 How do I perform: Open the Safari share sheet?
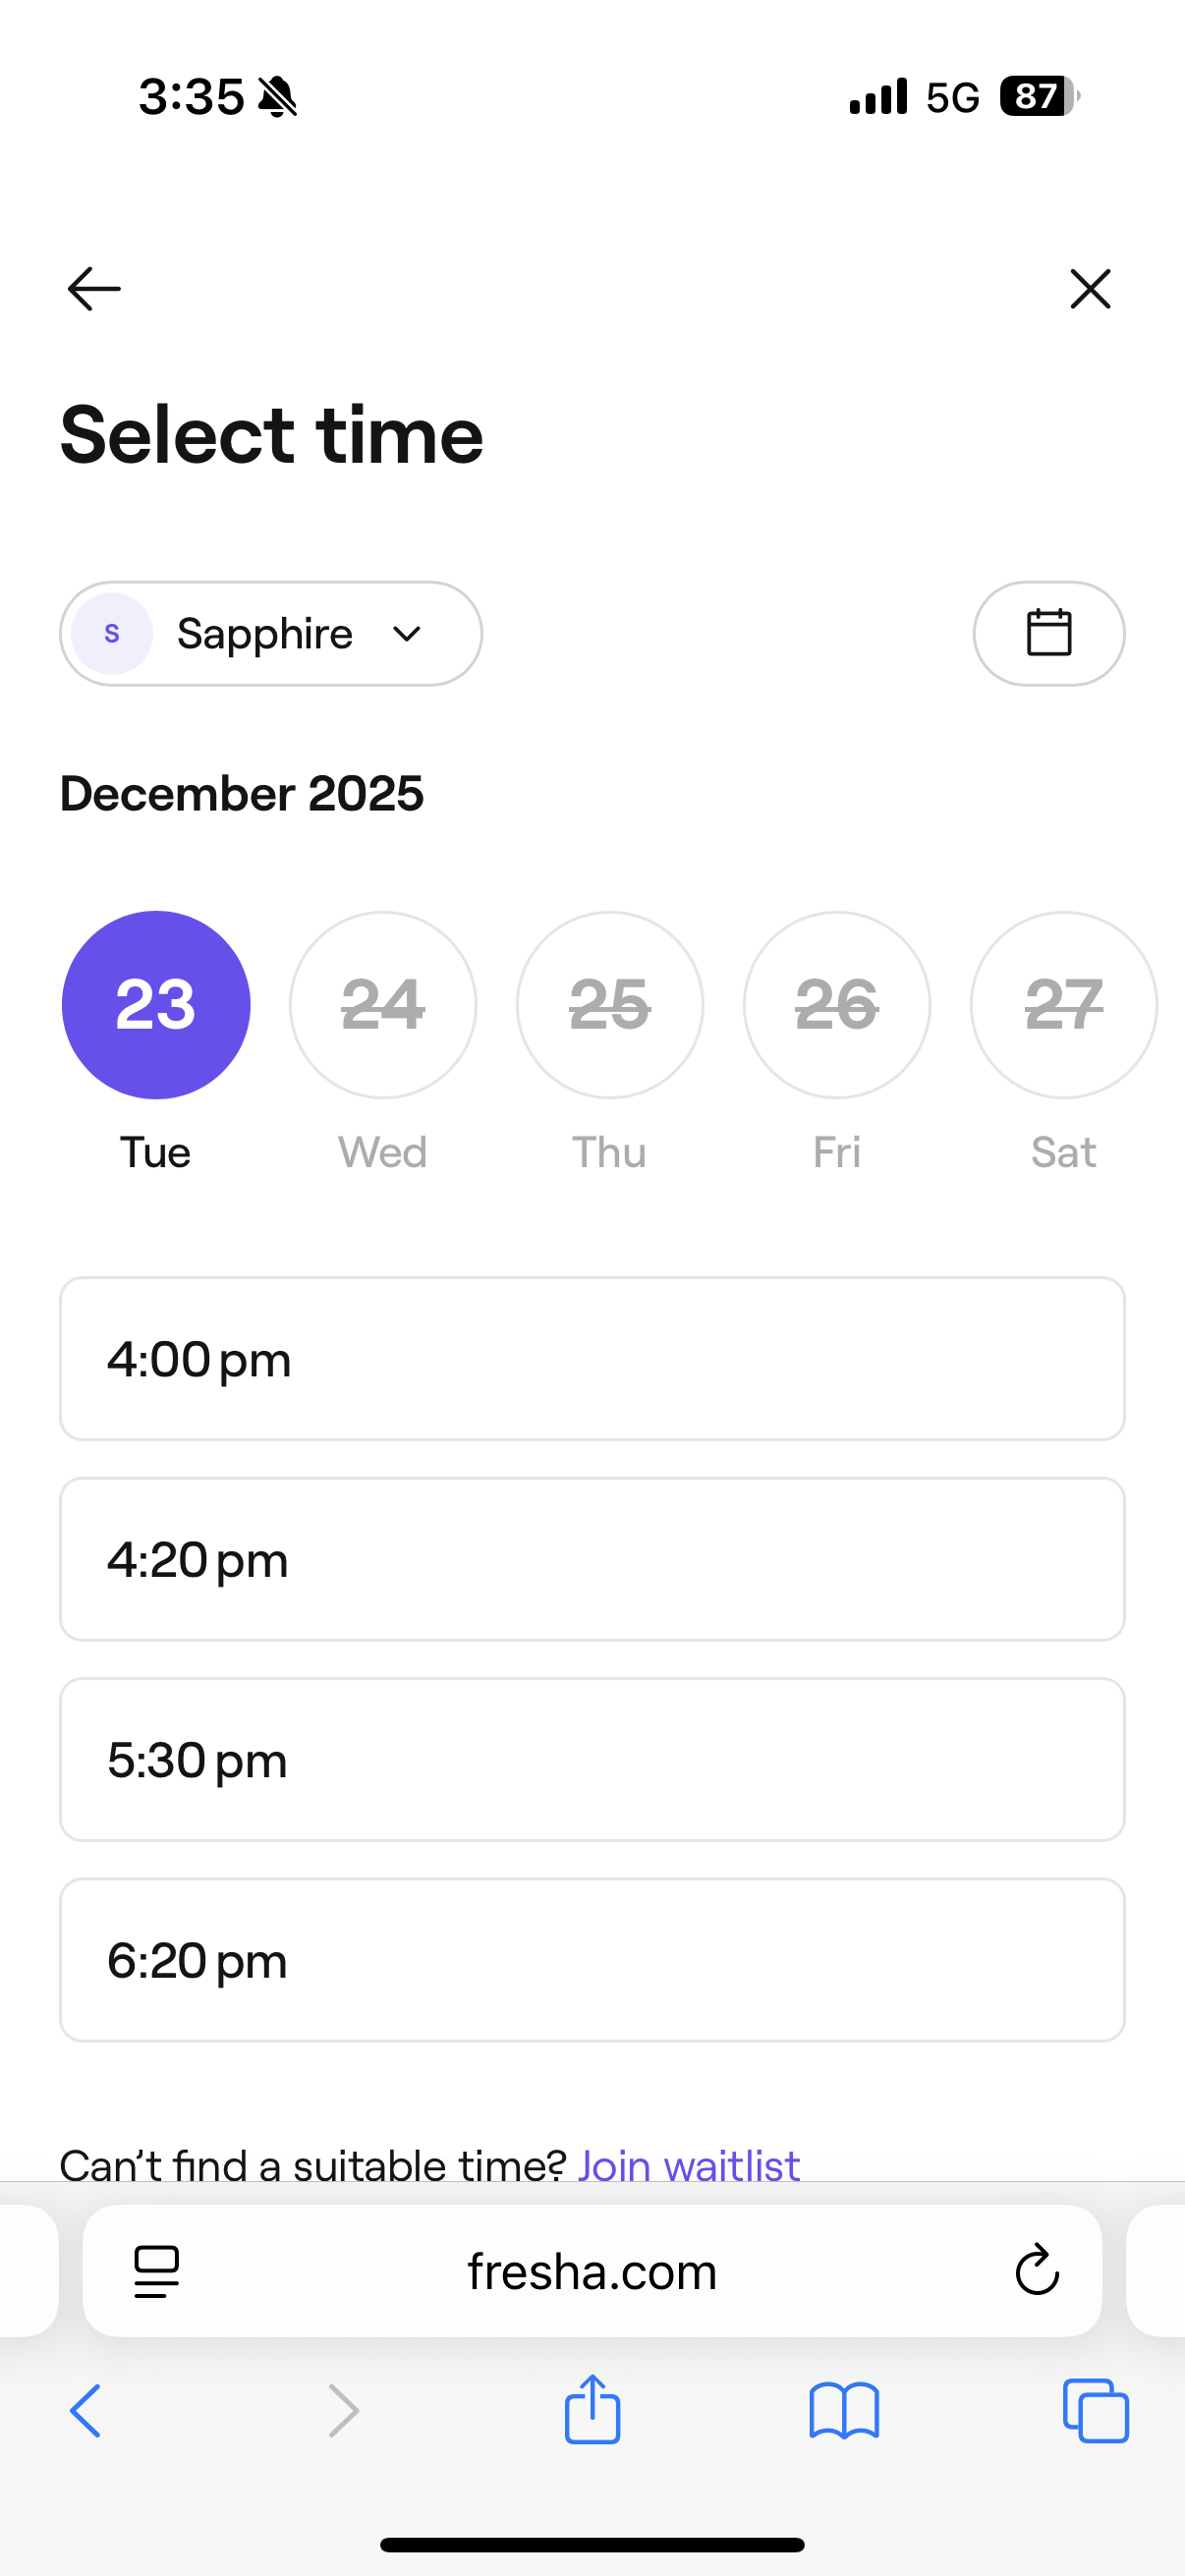pyautogui.click(x=592, y=2410)
